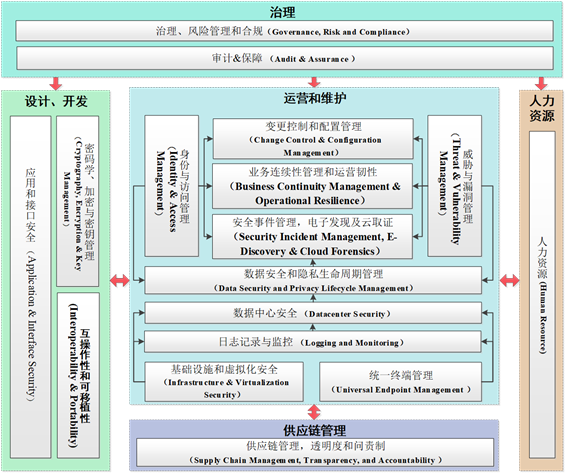The height and width of the screenshot is (473, 565).
Task: Click red arrow above 运营和维护 panel
Action: coord(314,82)
